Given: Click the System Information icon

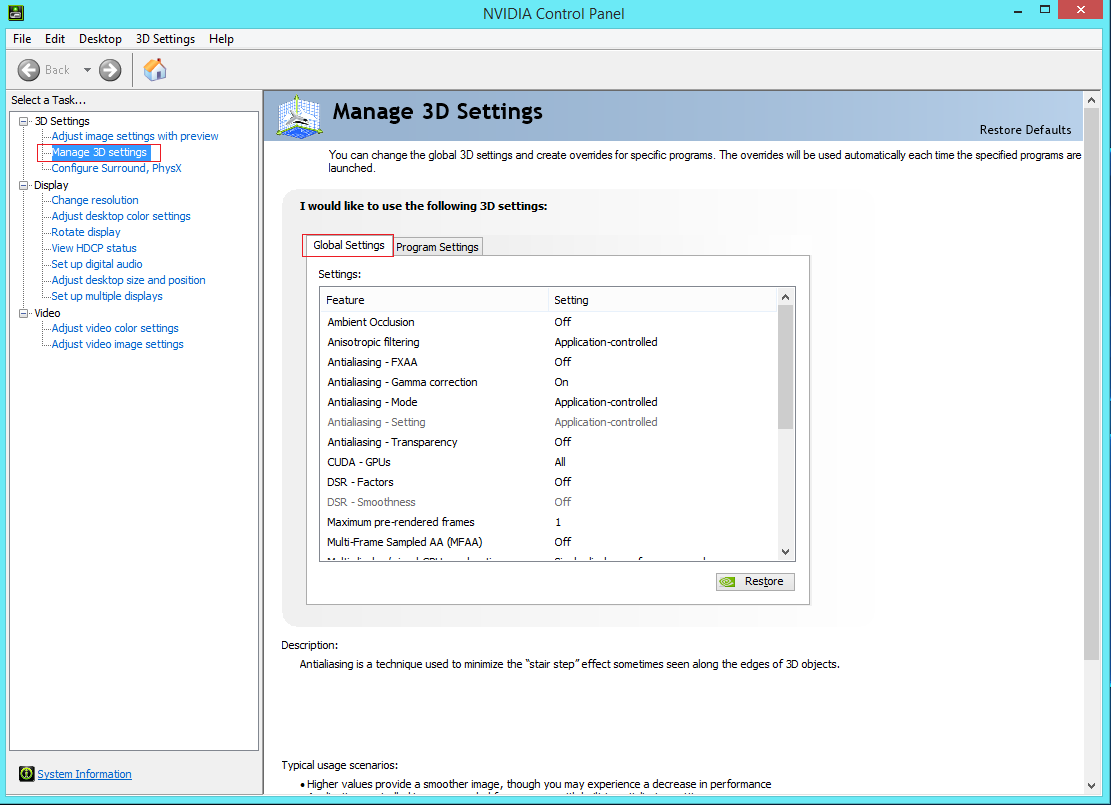Looking at the screenshot, I should (26, 774).
